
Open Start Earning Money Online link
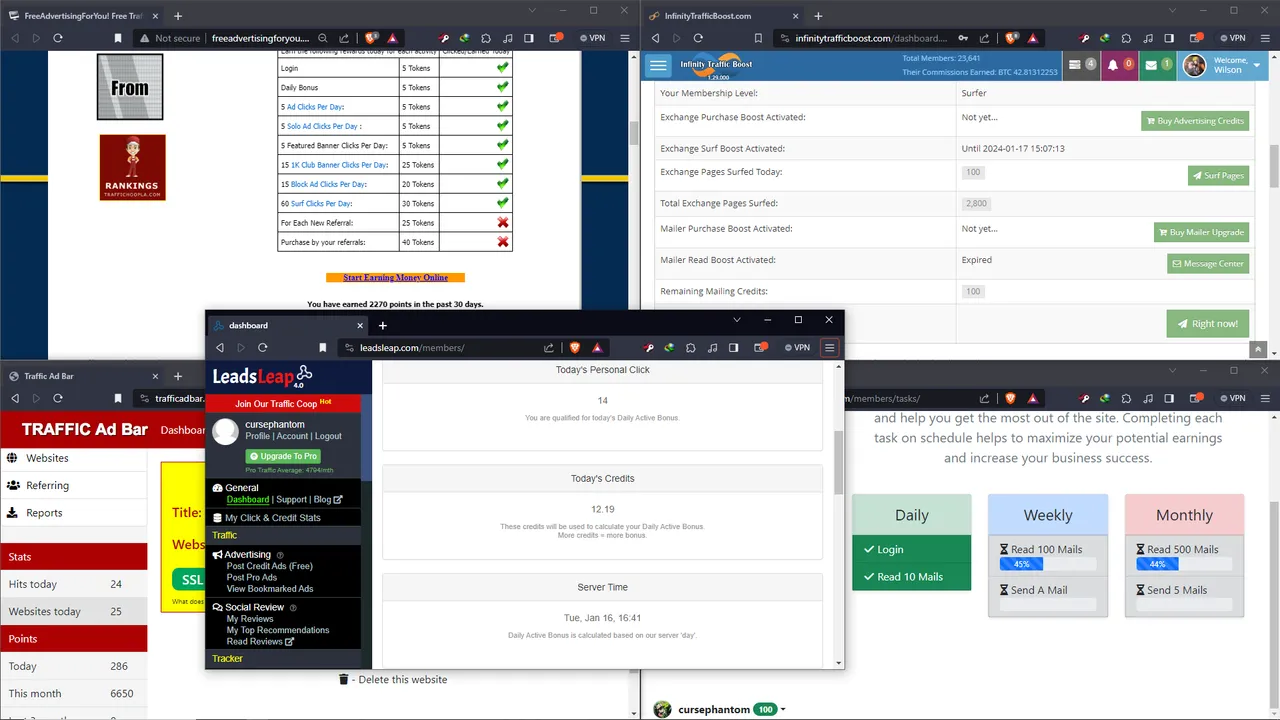pos(395,277)
